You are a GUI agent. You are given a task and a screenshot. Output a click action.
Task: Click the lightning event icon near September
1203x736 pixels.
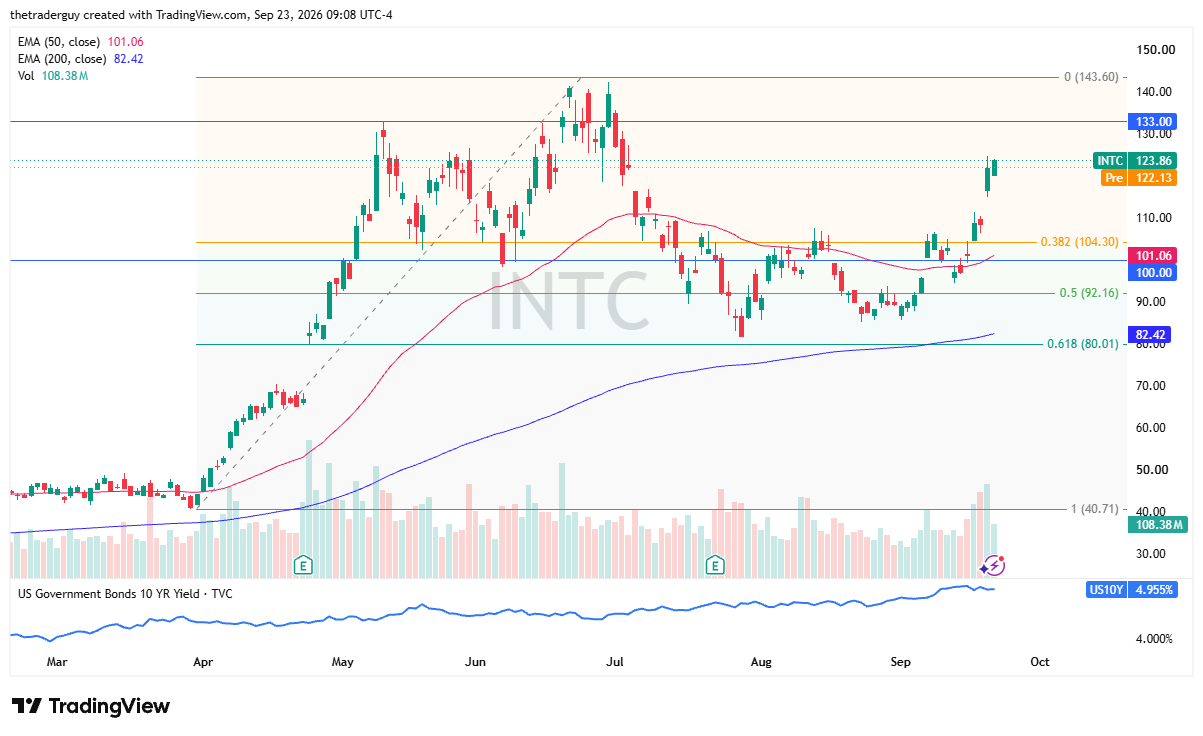point(993,566)
